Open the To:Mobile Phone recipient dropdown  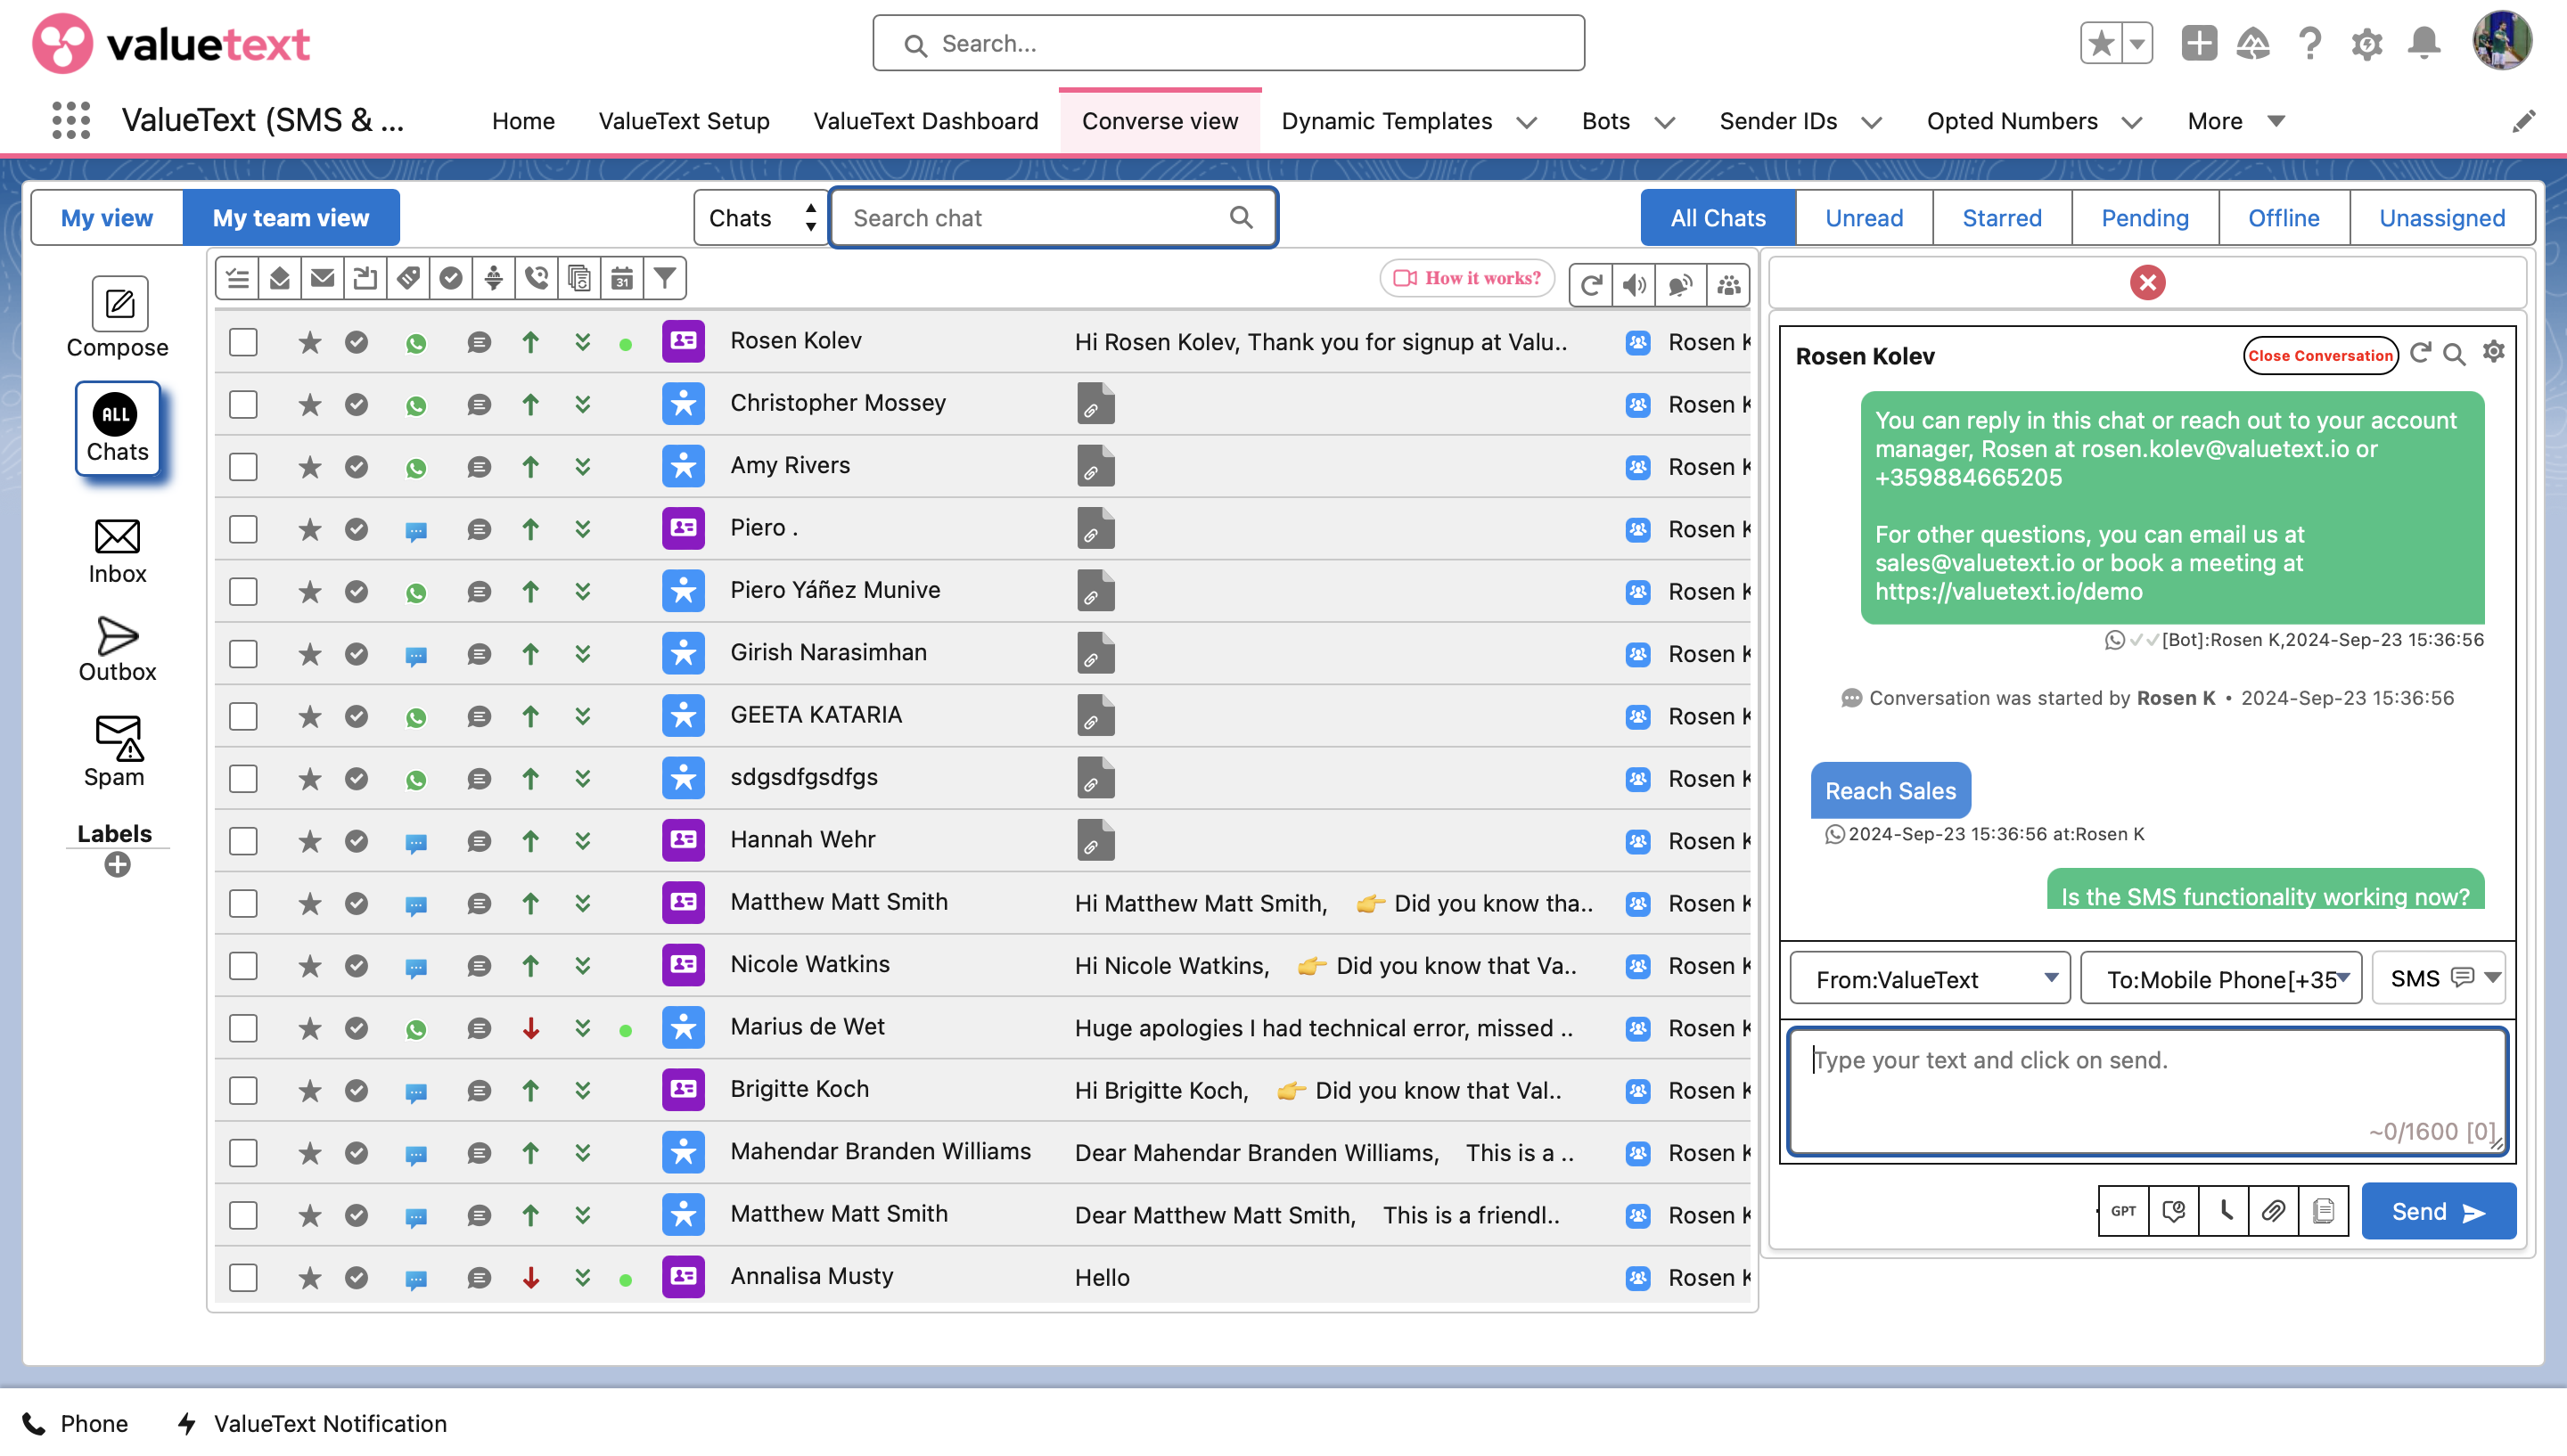2221,979
